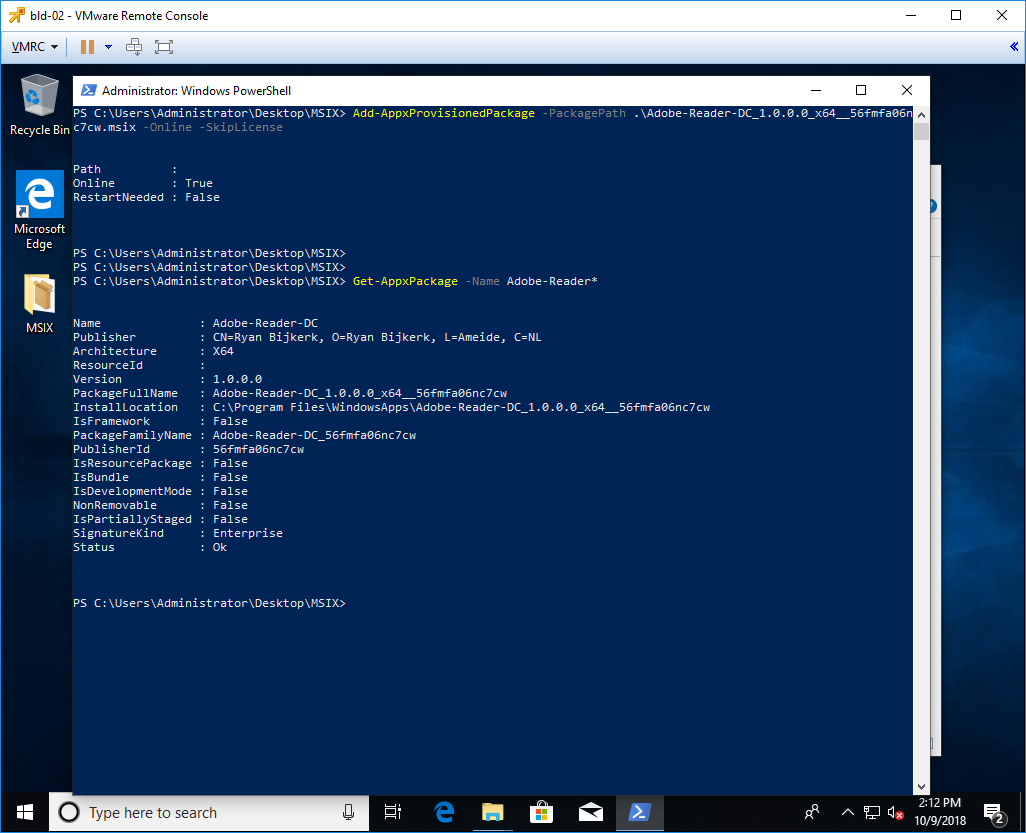Open the People tray icon
This screenshot has width=1026, height=833.
812,813
